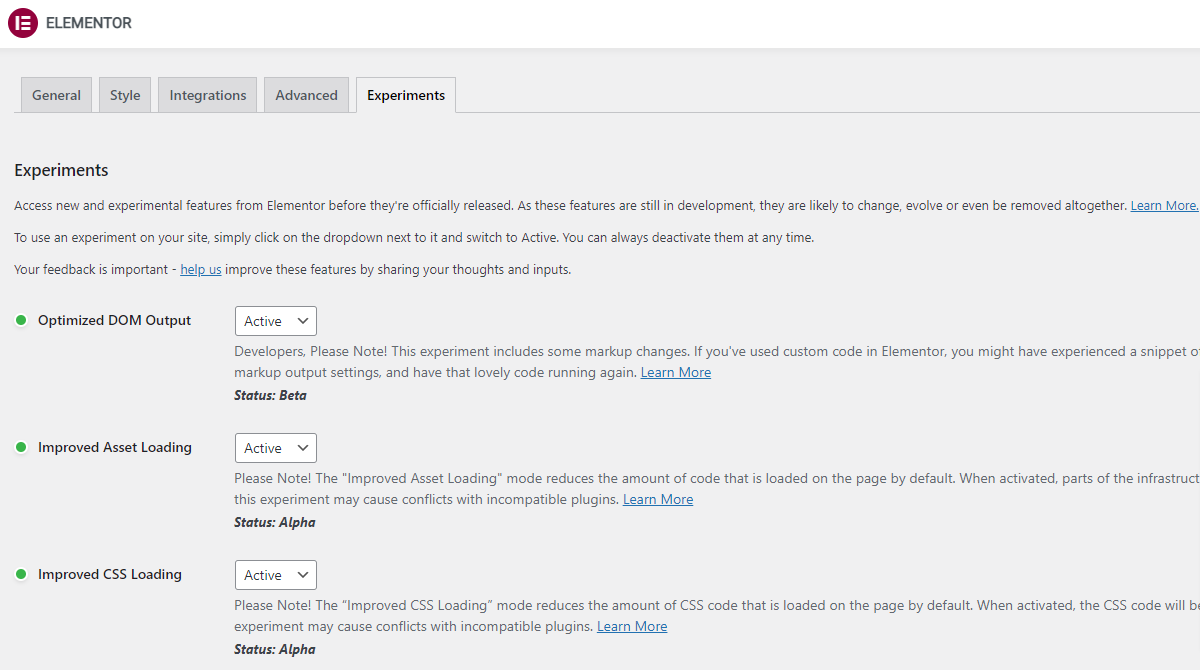The image size is (1200, 670).
Task: Switch to the Style tab
Action: click(x=125, y=95)
